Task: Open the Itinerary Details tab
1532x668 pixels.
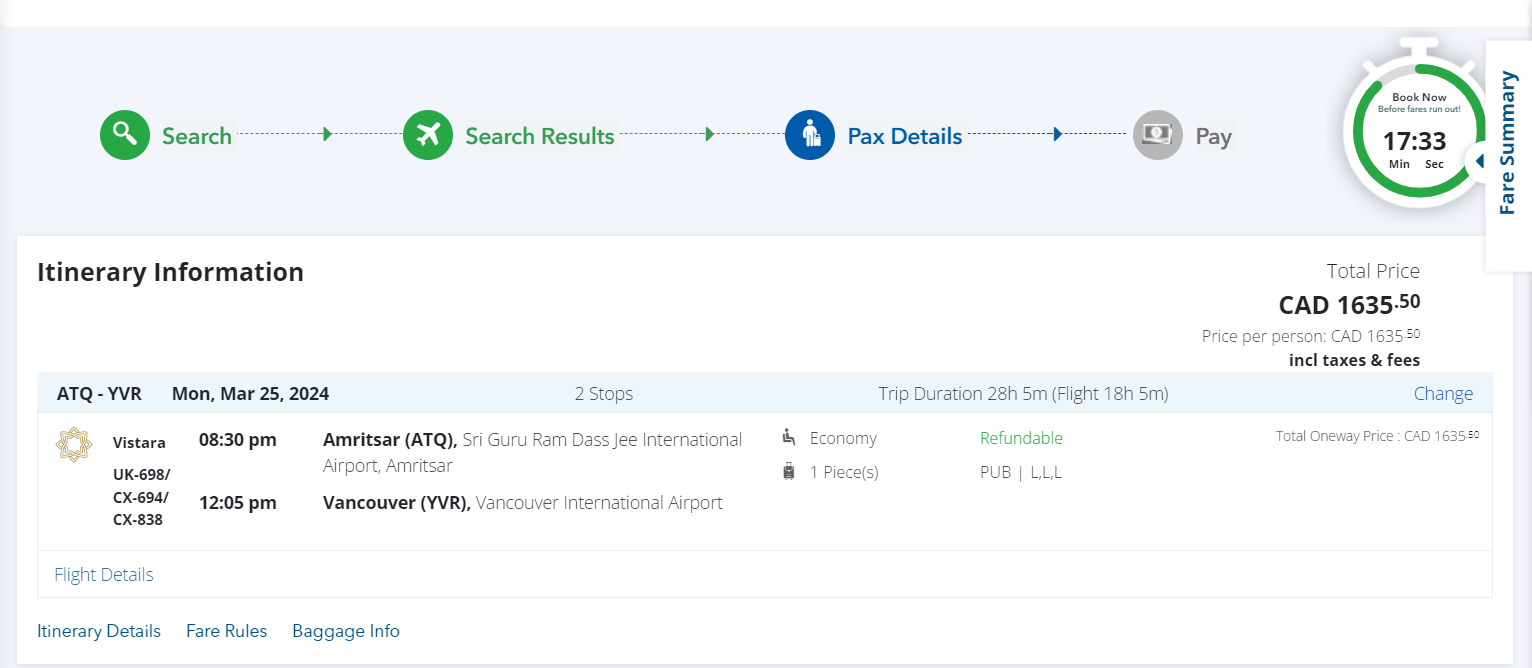Action: [99, 631]
